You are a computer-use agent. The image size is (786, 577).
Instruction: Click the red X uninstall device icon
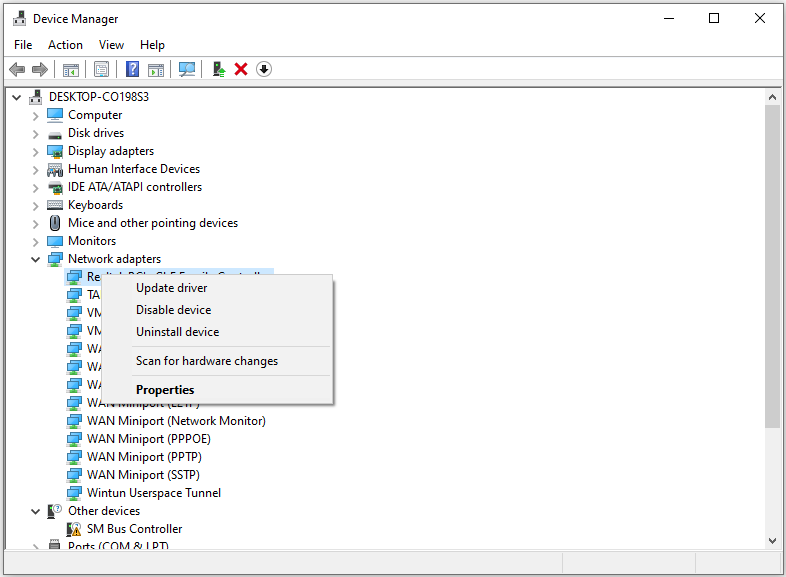tap(241, 69)
